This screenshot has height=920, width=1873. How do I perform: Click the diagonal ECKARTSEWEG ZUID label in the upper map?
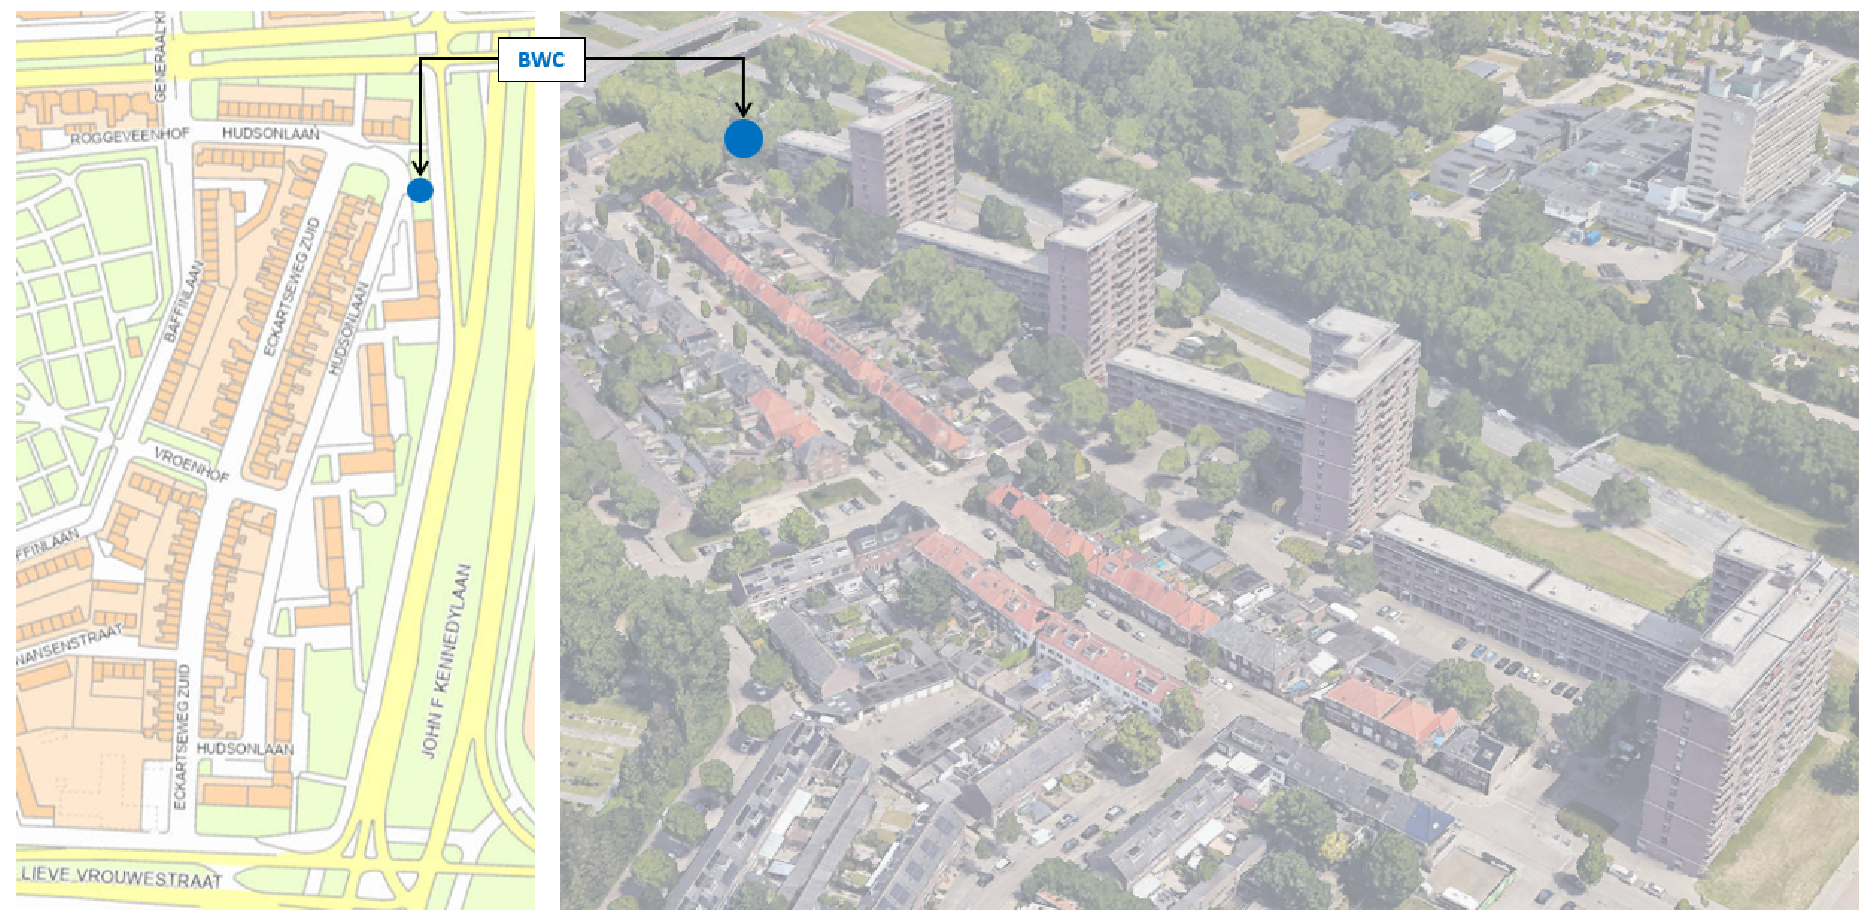[292, 286]
